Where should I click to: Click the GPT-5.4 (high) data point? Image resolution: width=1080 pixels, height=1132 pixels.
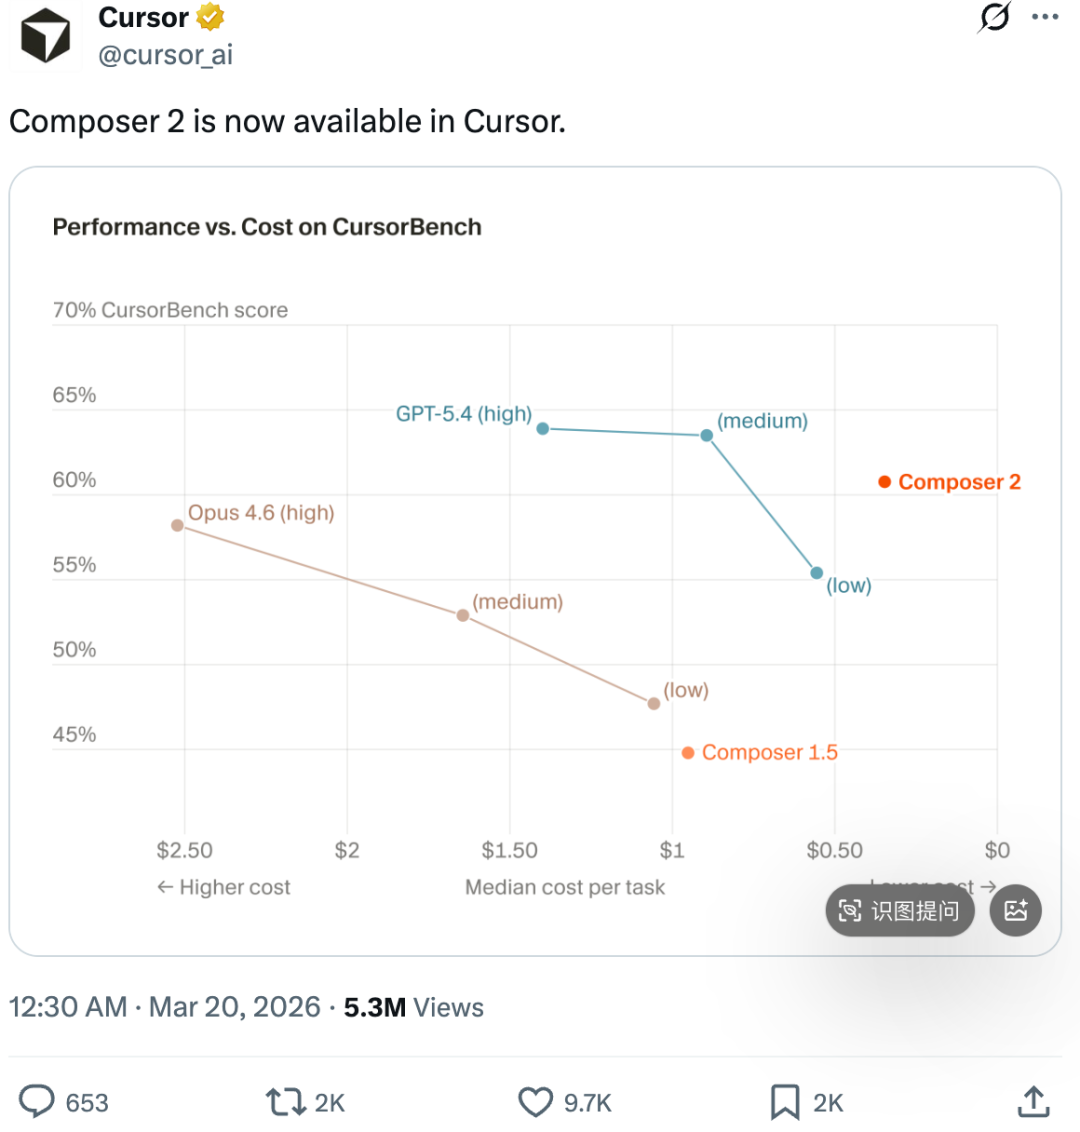point(543,428)
